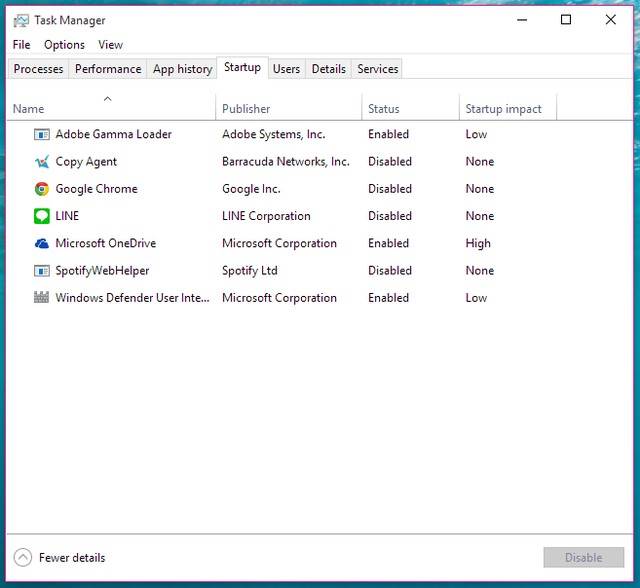Screen dimensions: 640x588
Task: Click Windows Defender's Microsoft Corporation publisher cell
Action: click(x=279, y=297)
